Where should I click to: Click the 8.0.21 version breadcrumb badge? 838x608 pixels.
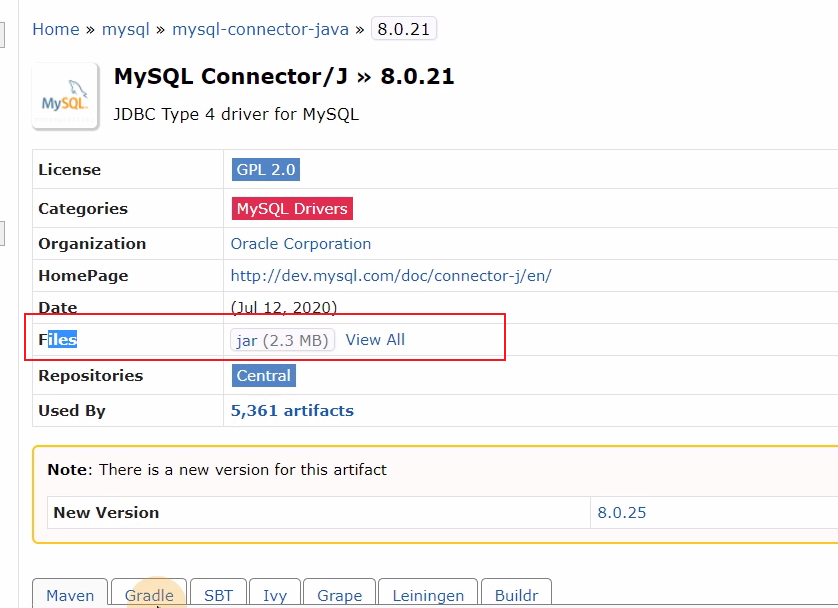pyautogui.click(x=404, y=29)
